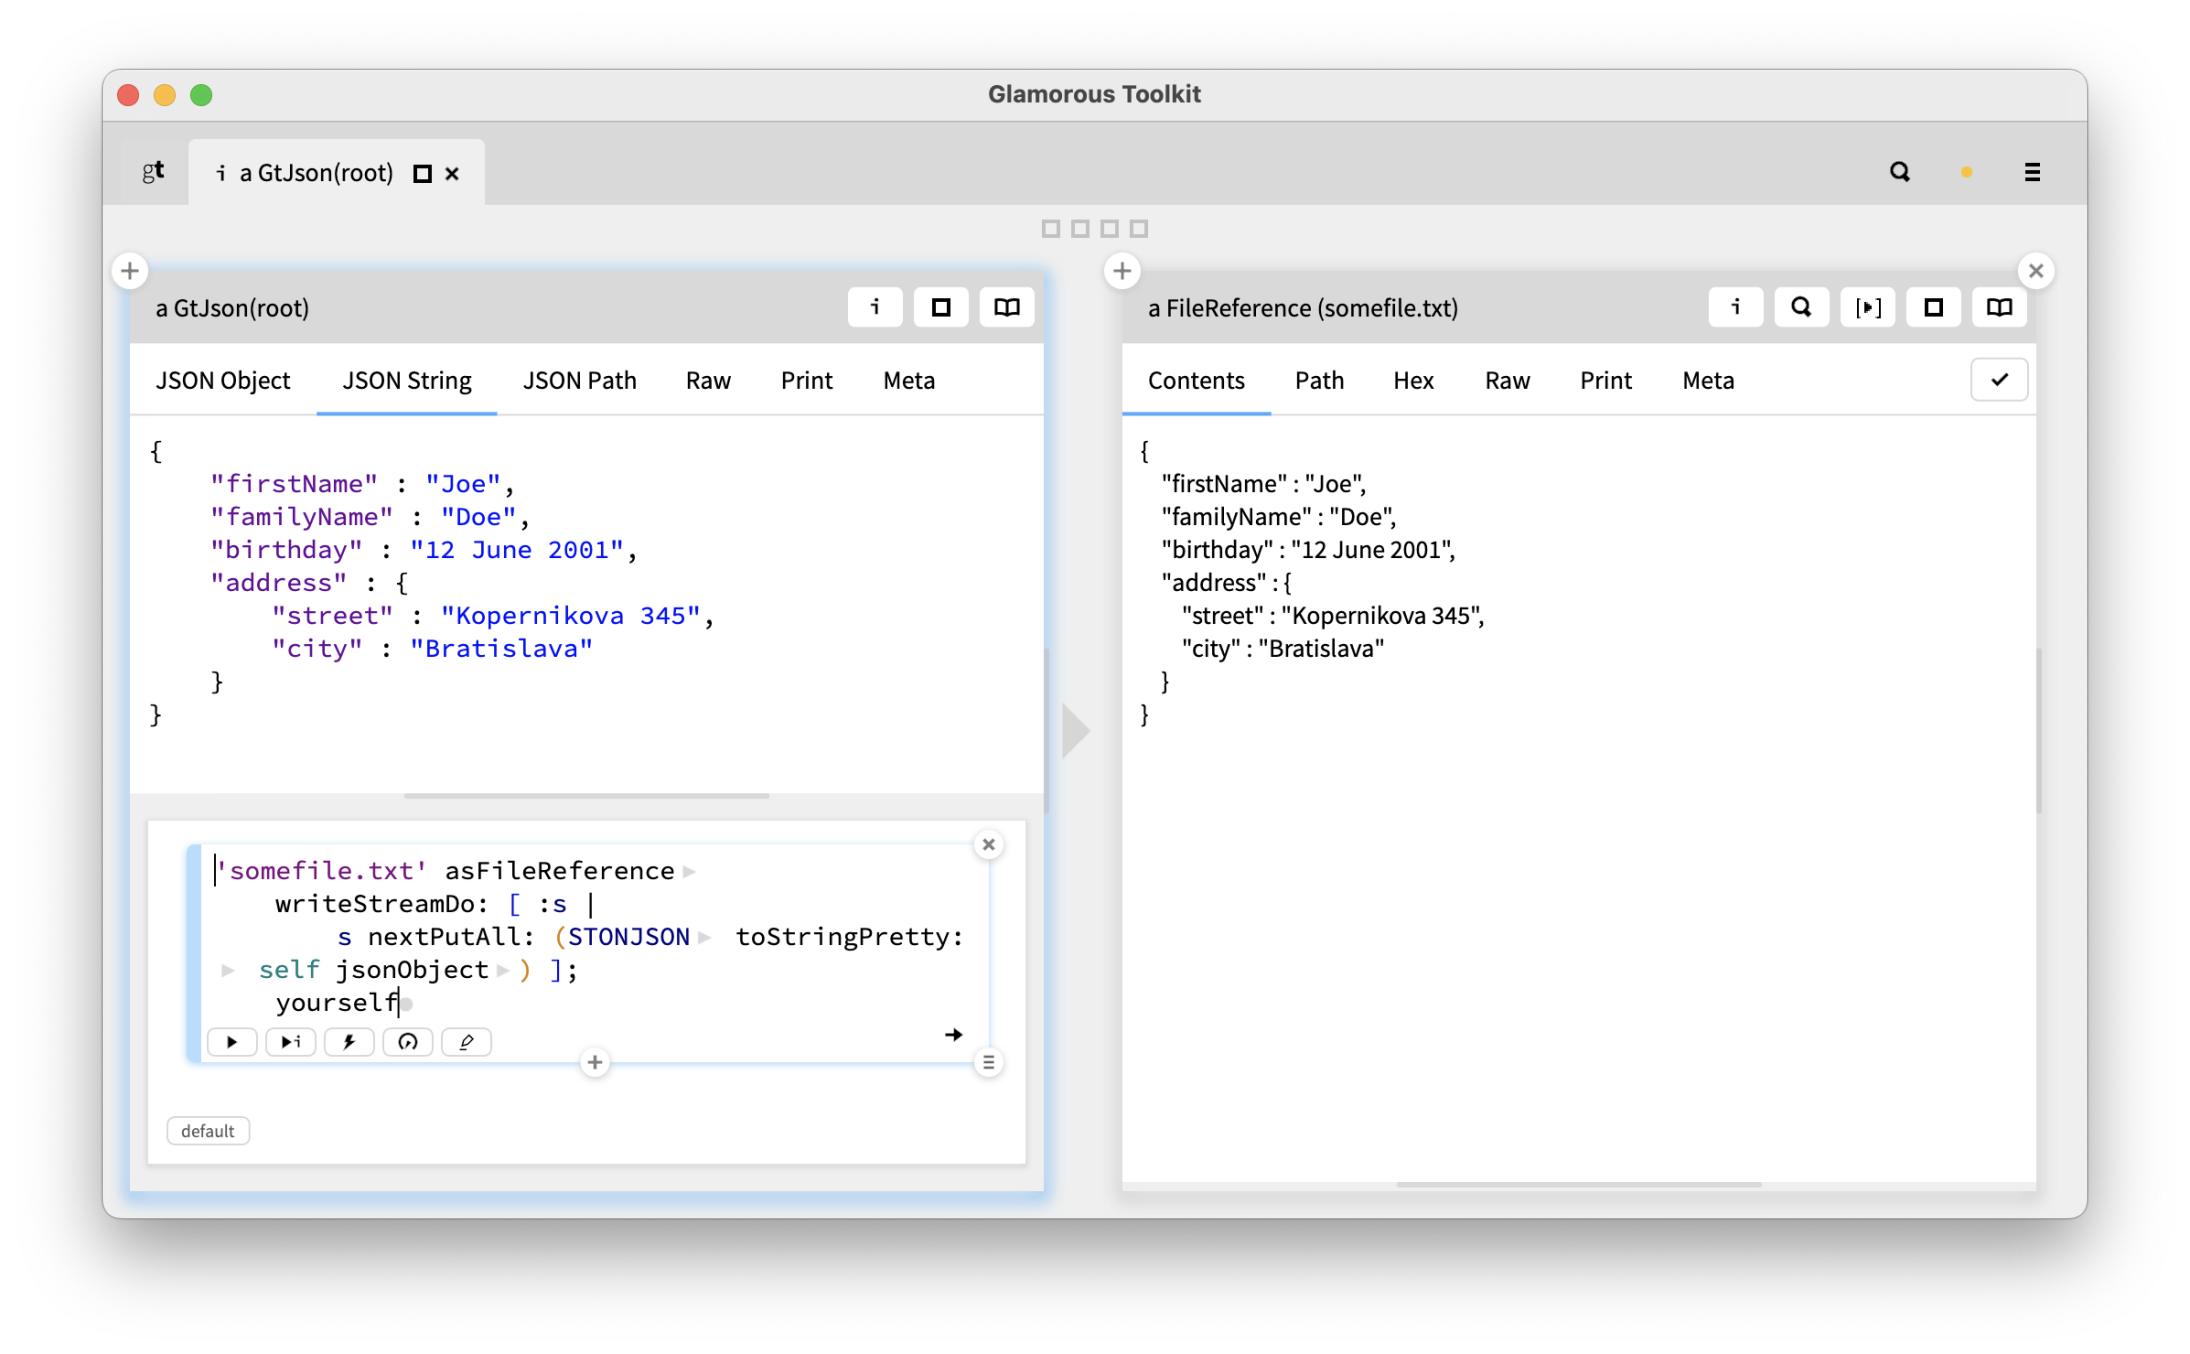This screenshot has height=1354, width=2190.
Task: Click the horizontal scrollbar under the JSON String view
Action: [587, 796]
